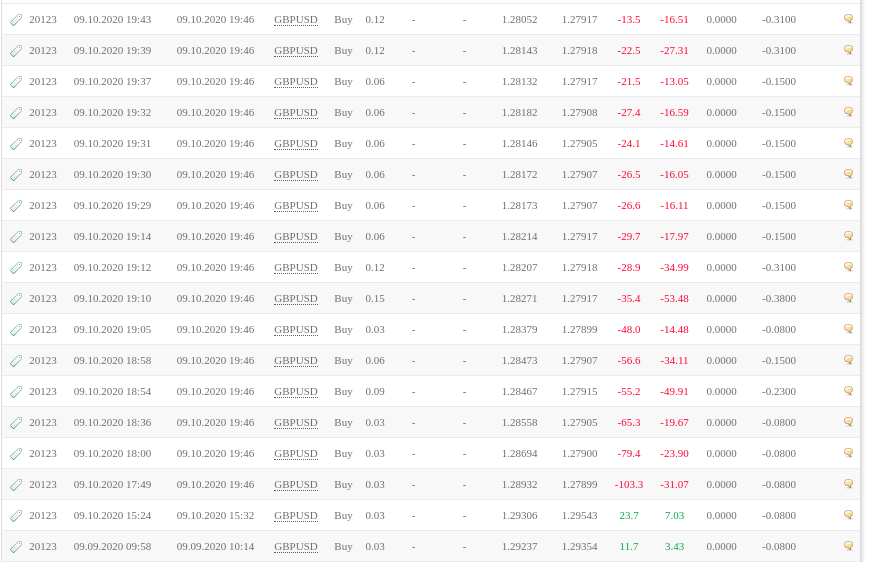869x562 pixels.
Task: Click the tag icon on the 19:39 trade row
Action: click(x=16, y=51)
